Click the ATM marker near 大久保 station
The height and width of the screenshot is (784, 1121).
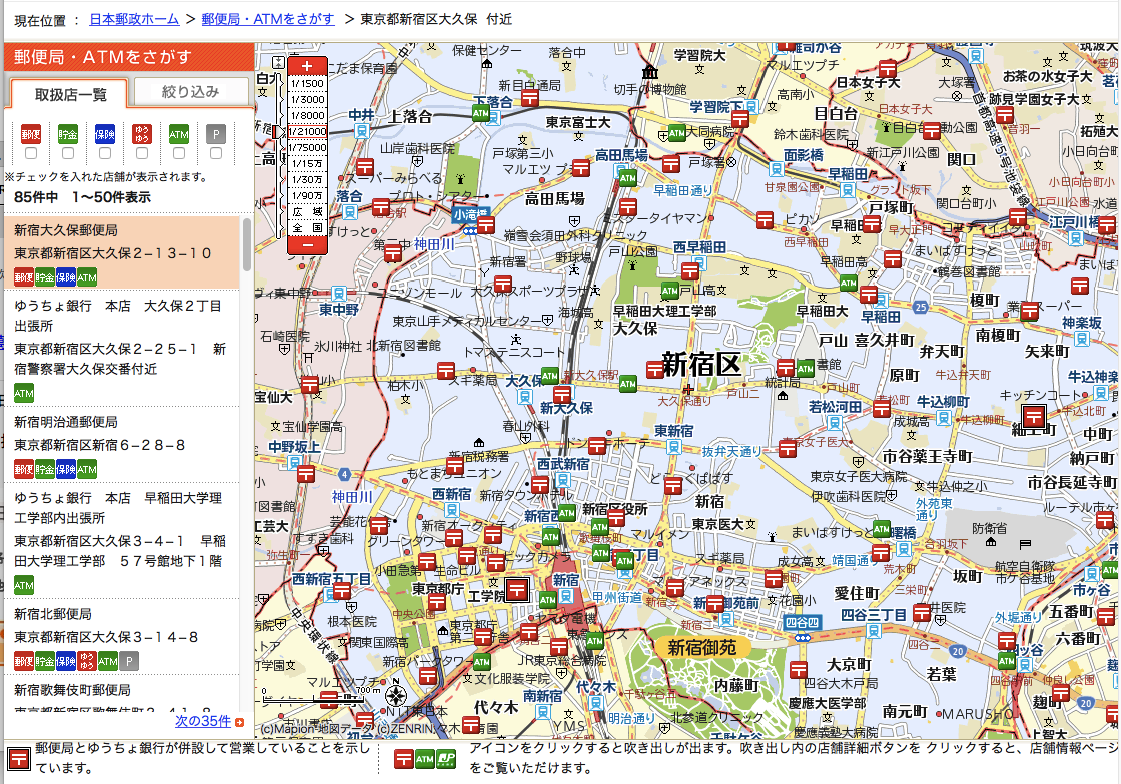point(549,376)
